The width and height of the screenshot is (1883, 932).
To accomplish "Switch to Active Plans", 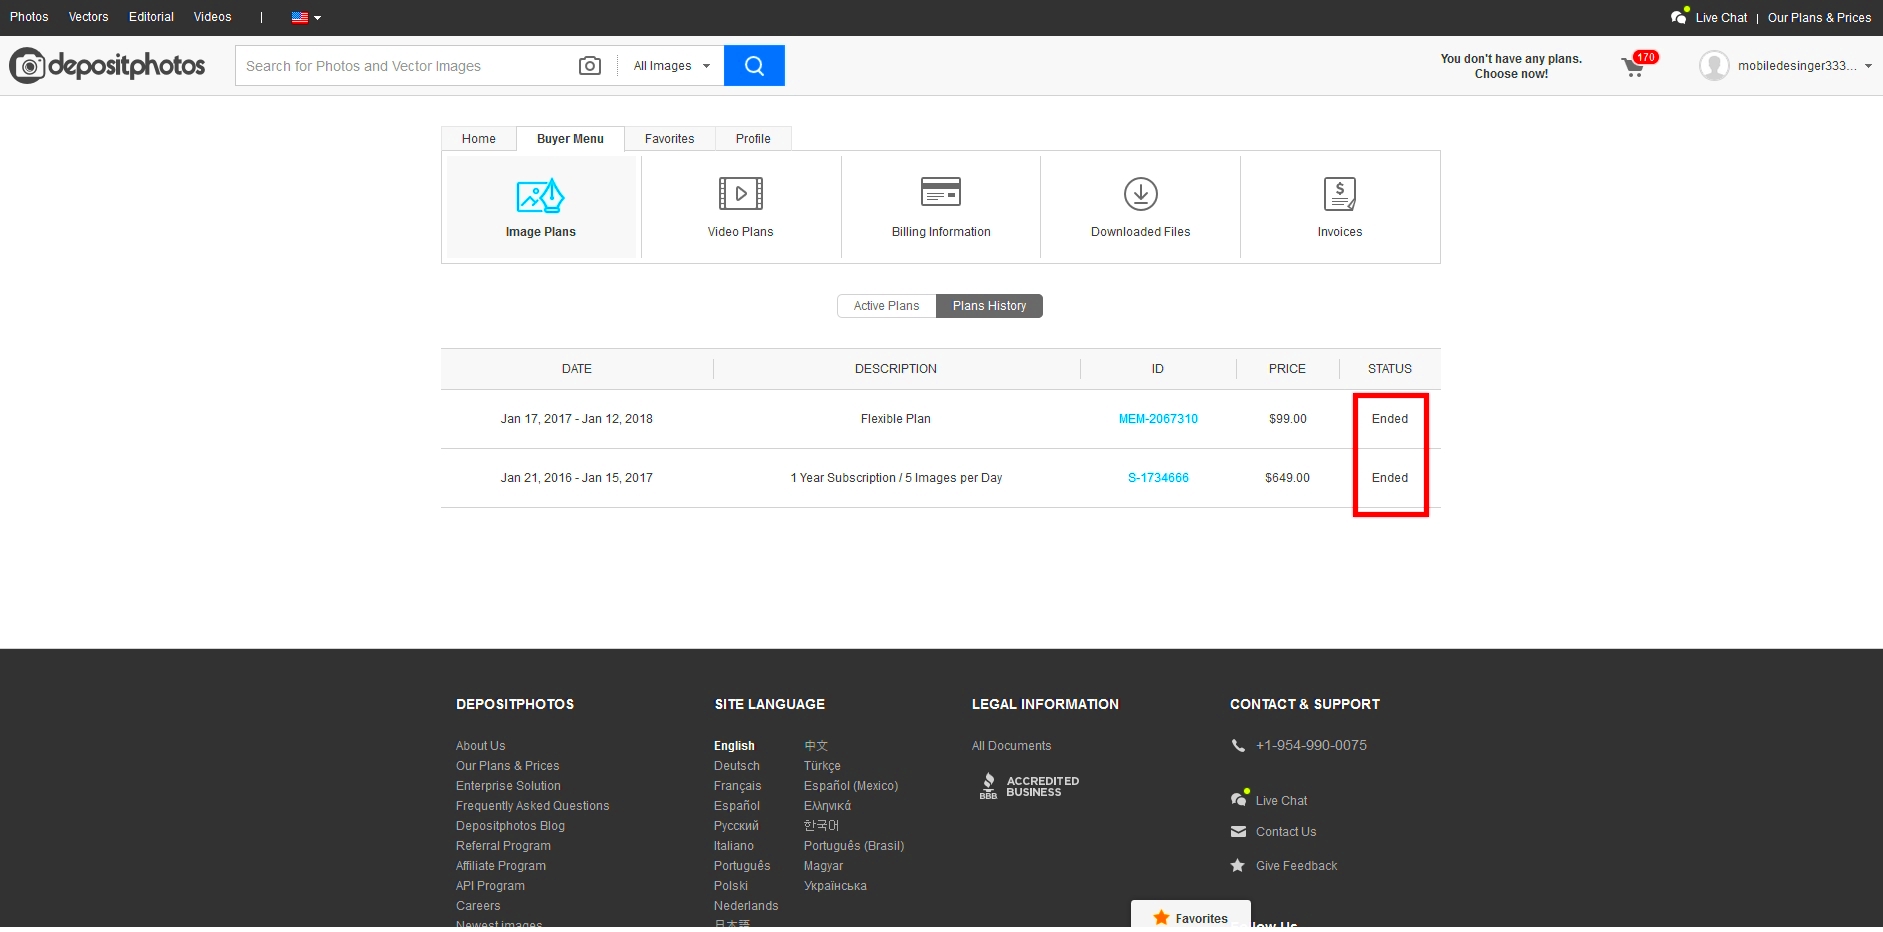I will point(886,306).
